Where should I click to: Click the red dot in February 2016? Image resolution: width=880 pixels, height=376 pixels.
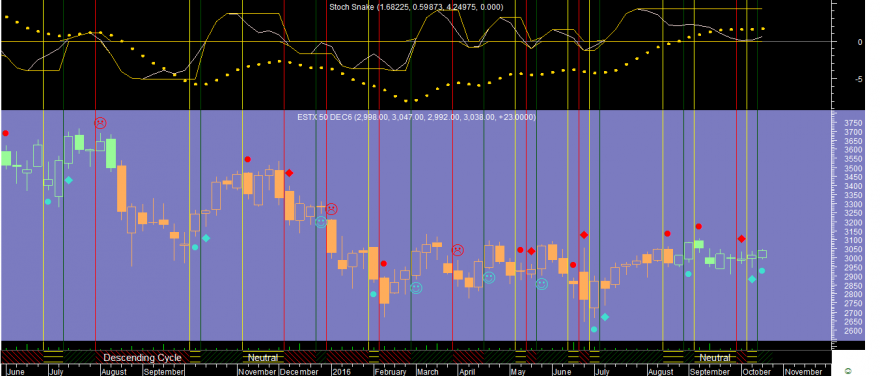[384, 263]
